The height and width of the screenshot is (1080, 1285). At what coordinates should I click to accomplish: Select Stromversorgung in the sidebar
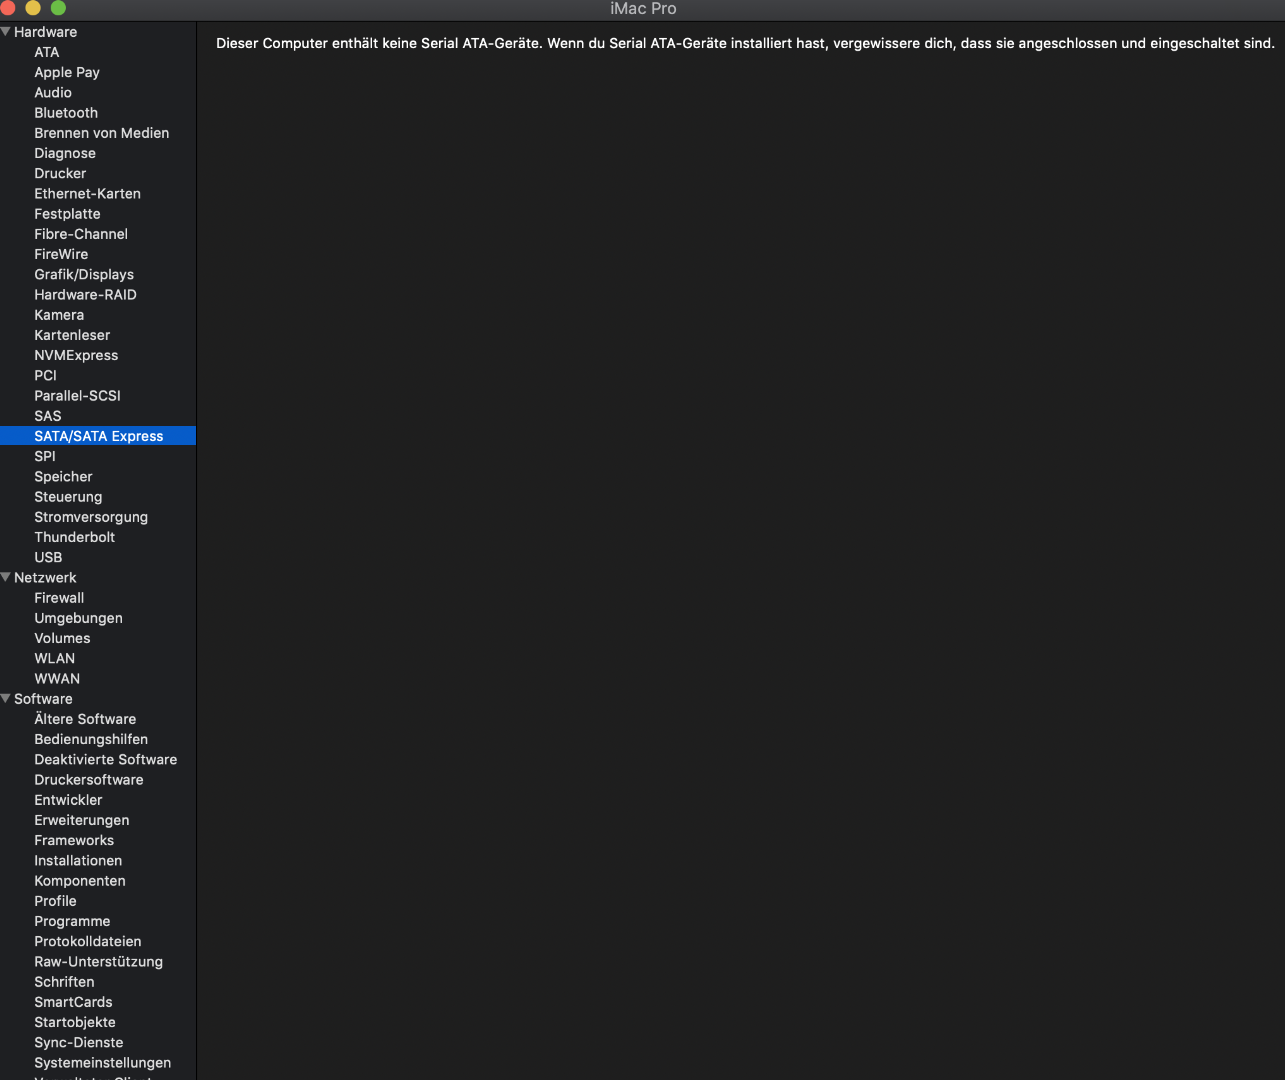pyautogui.click(x=91, y=517)
